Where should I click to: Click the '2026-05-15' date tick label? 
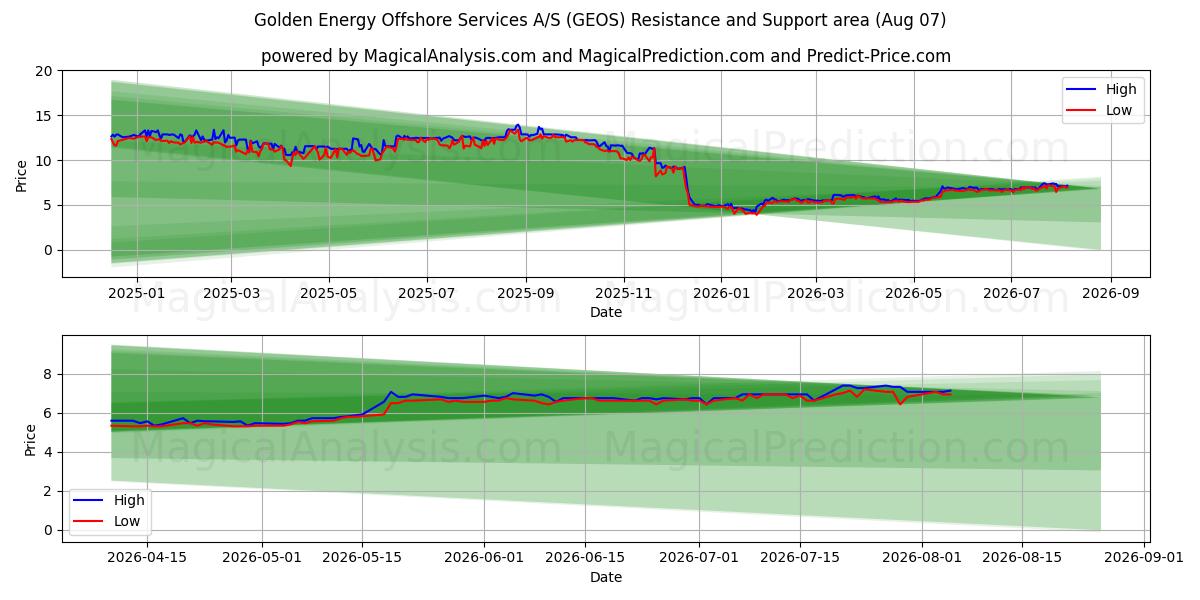362,558
